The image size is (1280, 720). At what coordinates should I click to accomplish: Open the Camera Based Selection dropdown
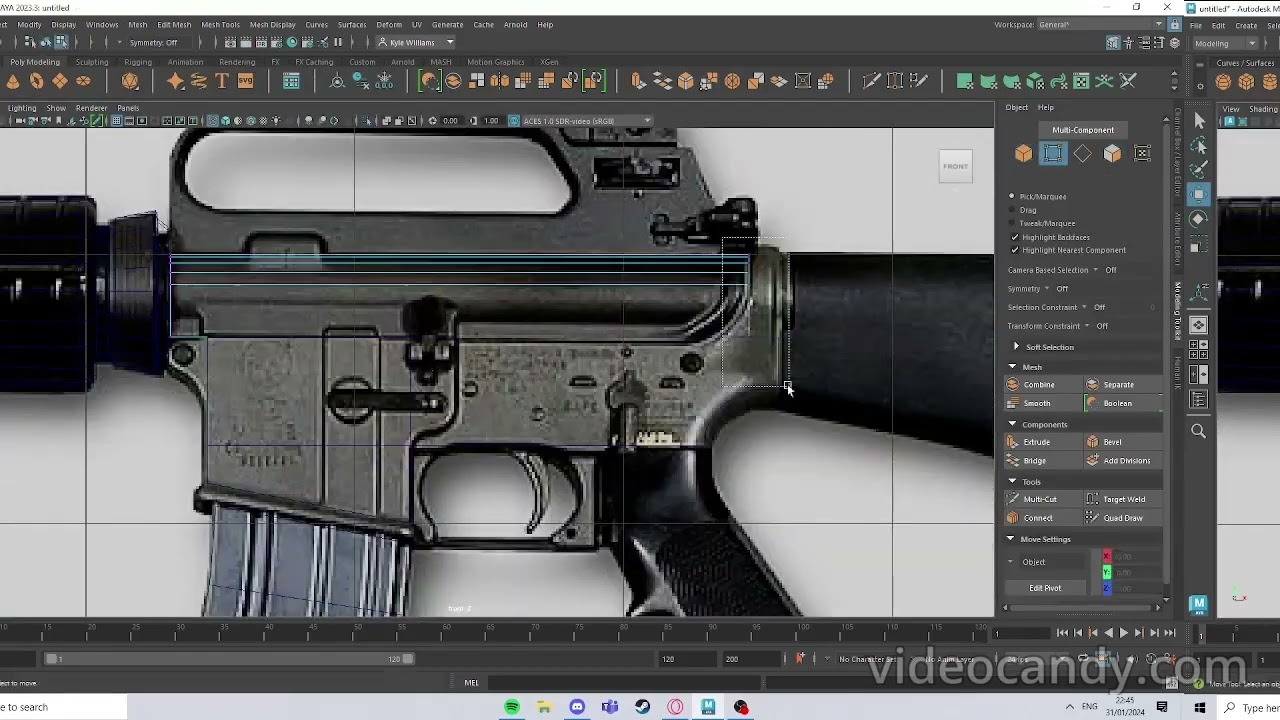[1095, 270]
